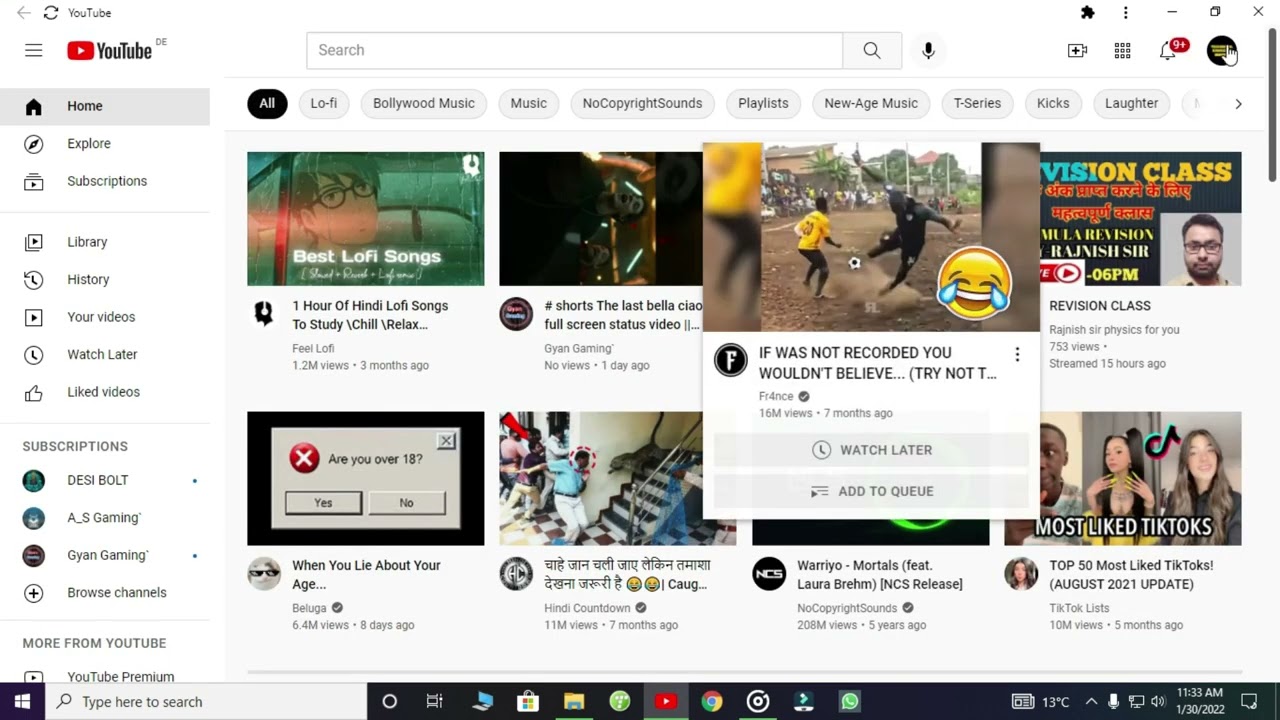
Task: Open the Most Liked TikToks thumbnail
Action: [1123, 478]
